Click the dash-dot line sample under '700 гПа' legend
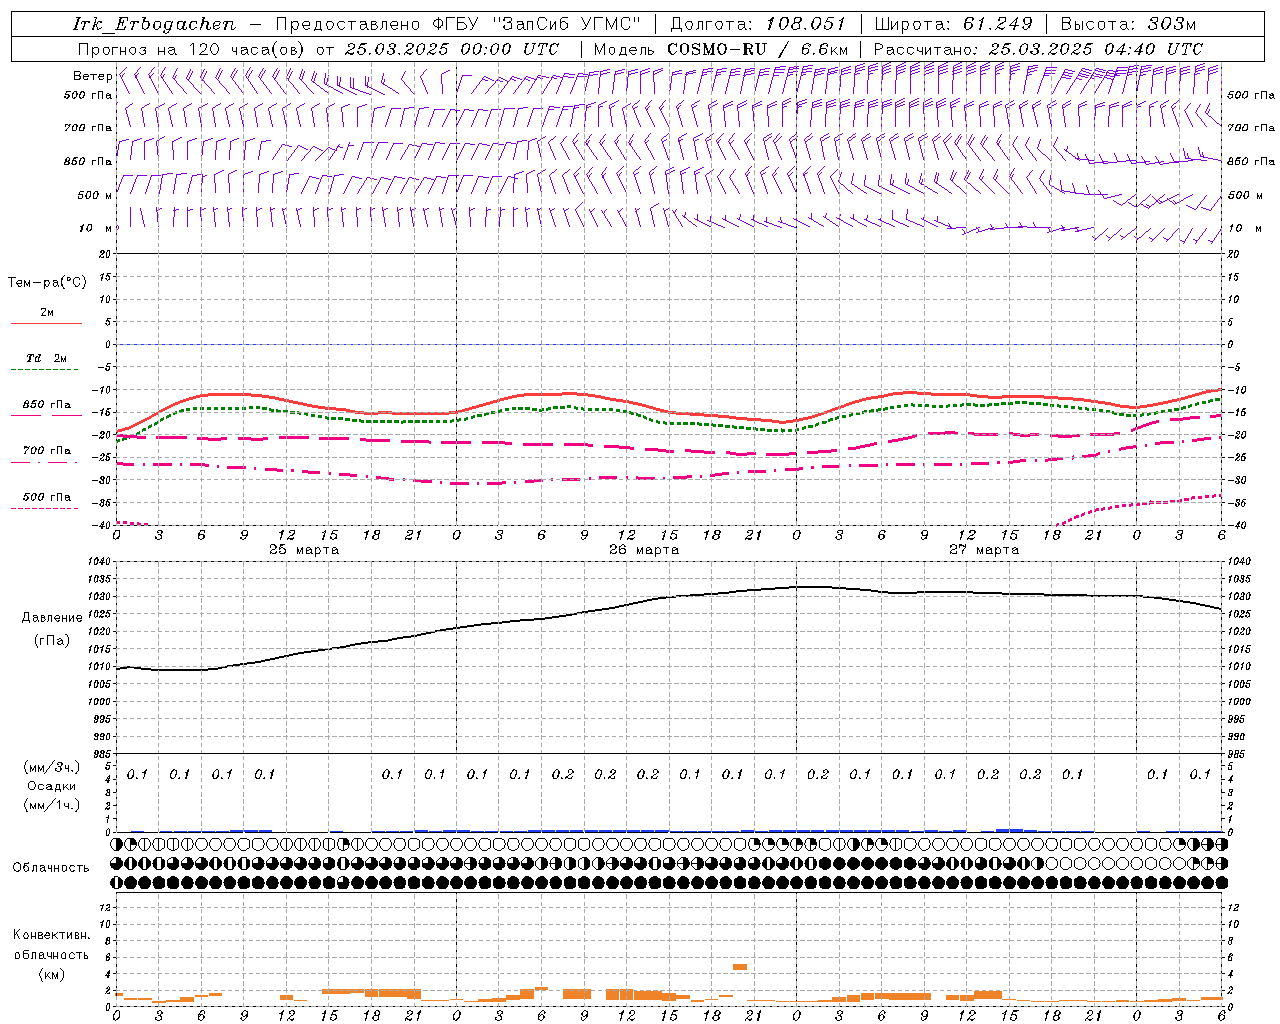Viewport: 1280px width, 1024px height. pos(44,463)
